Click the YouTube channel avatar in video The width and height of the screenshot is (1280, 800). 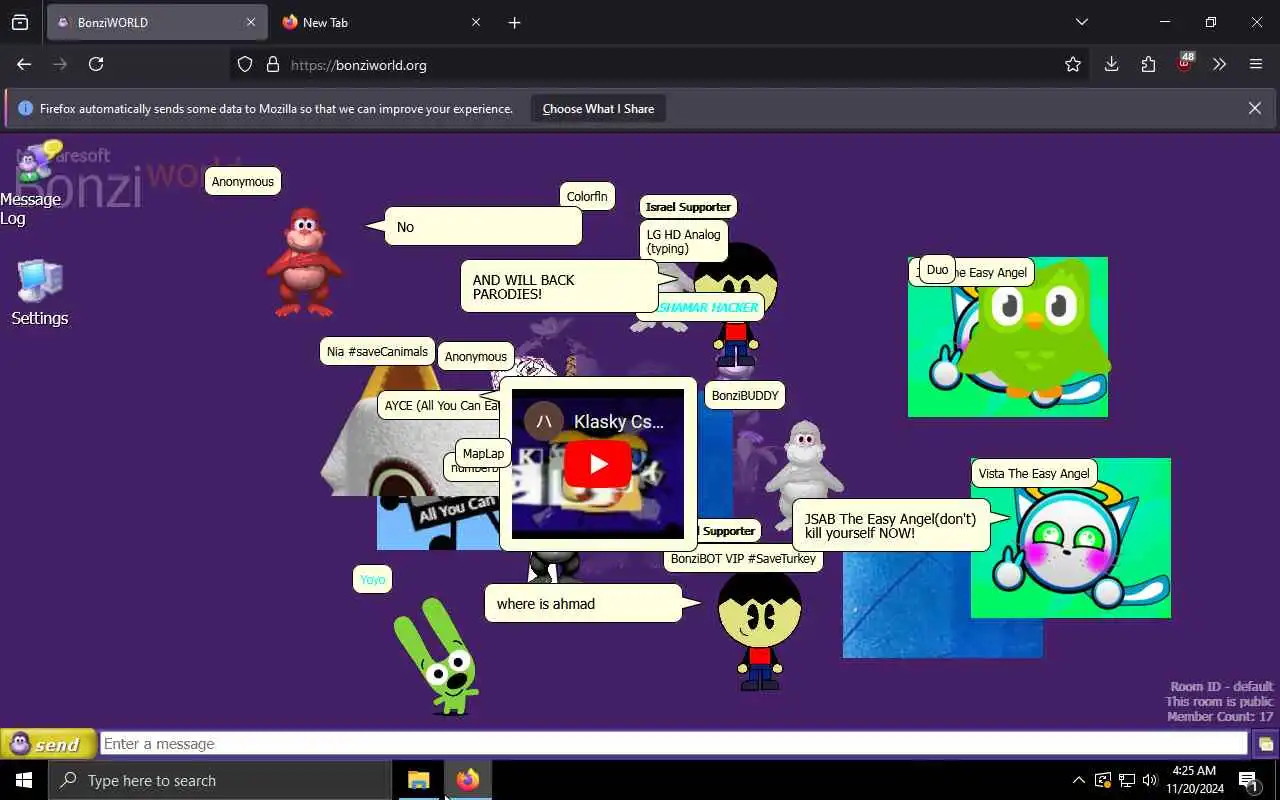coord(544,421)
